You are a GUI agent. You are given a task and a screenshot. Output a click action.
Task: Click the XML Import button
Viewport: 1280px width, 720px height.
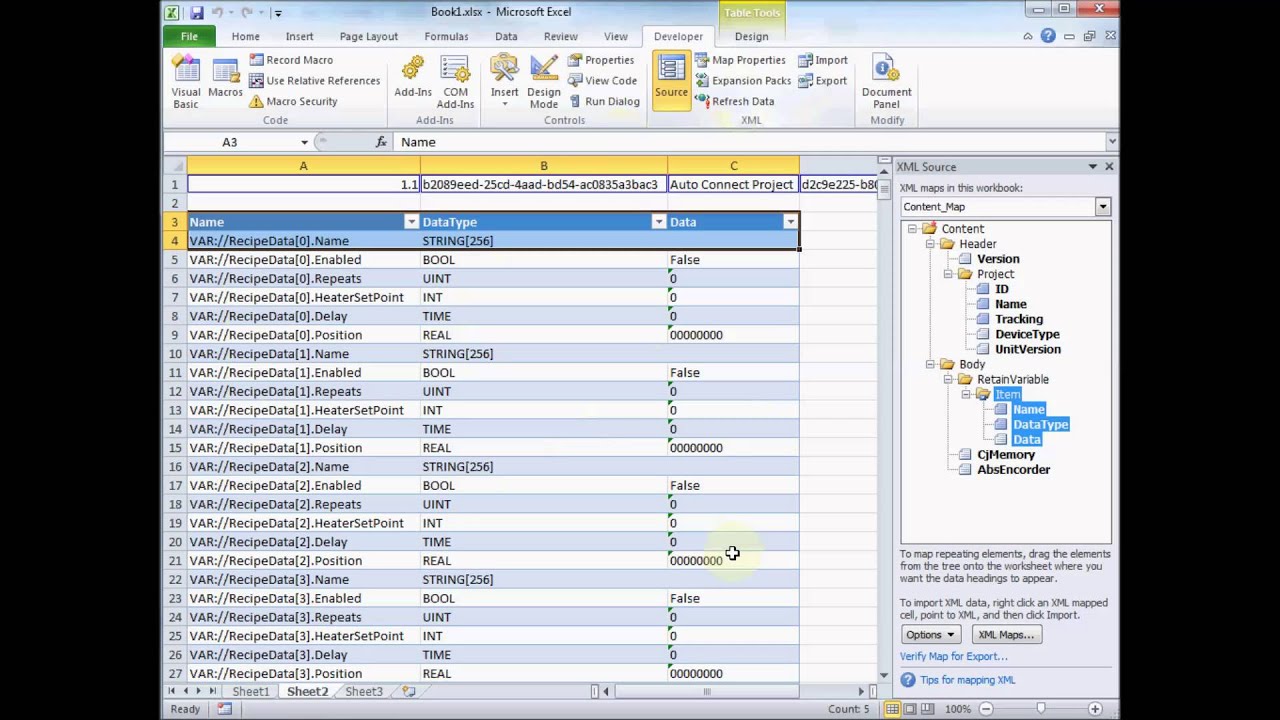(x=823, y=60)
